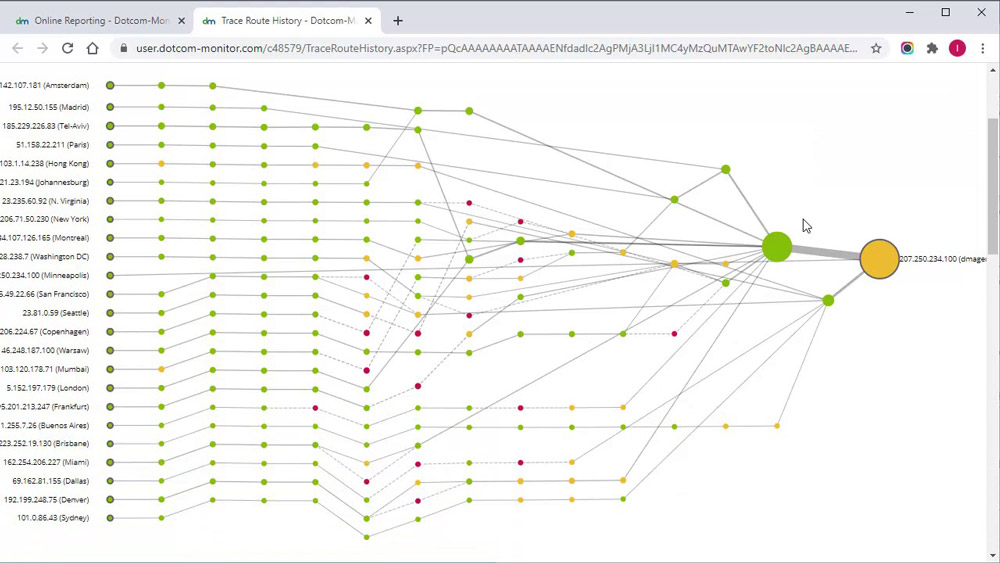Click the large yellow destination node 207.250.234.100

coord(879,259)
